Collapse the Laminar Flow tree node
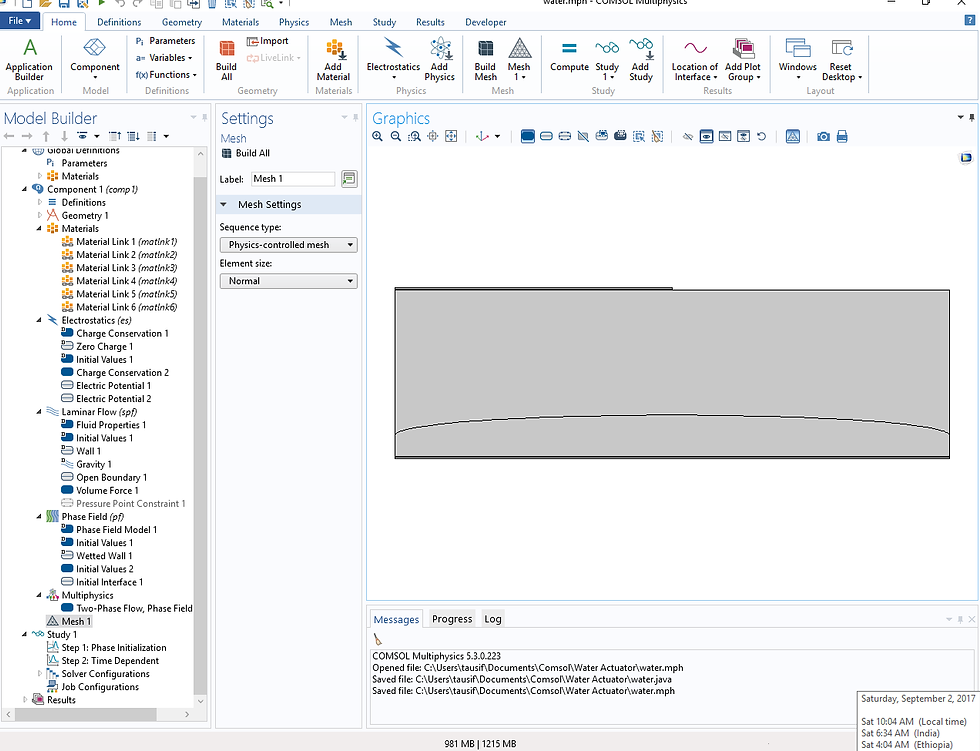The width and height of the screenshot is (980, 751). (x=39, y=412)
